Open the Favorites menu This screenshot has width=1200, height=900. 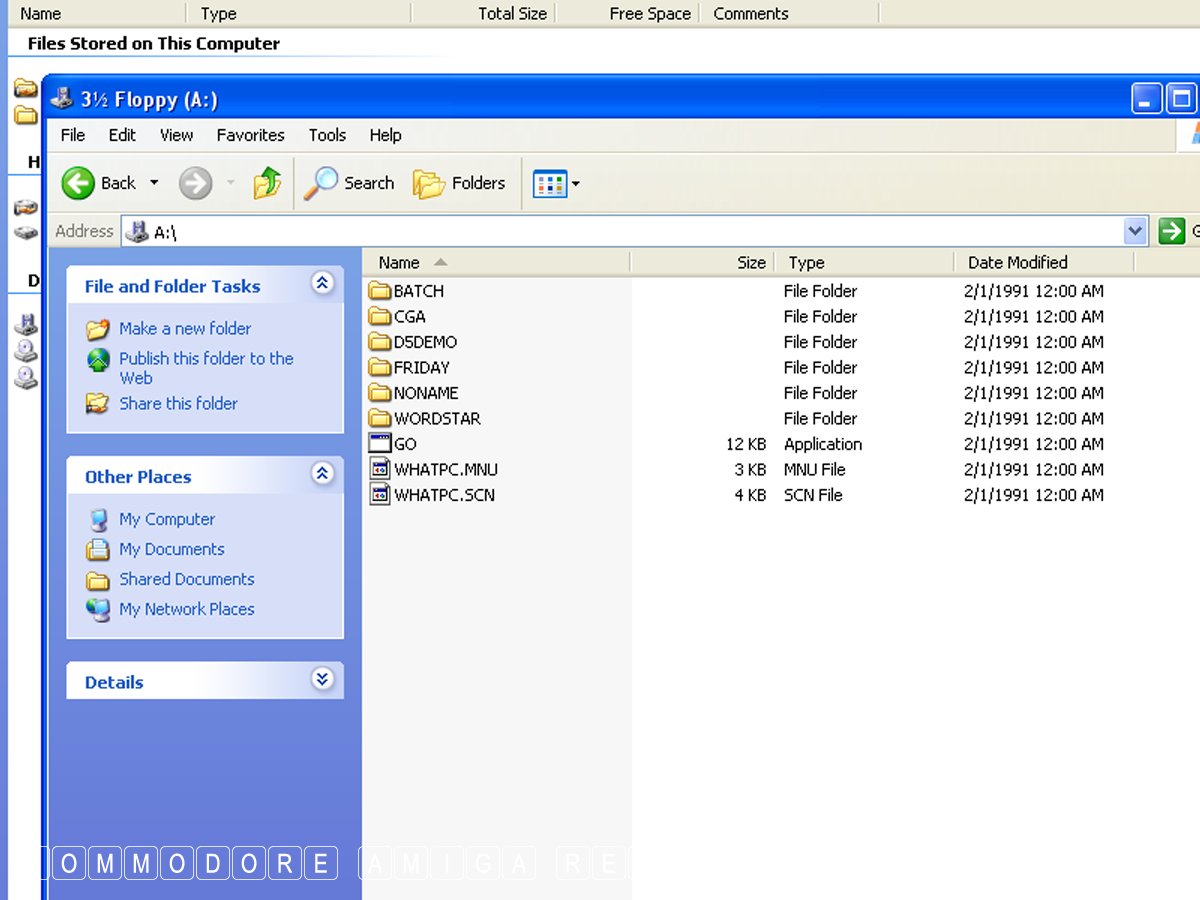[250, 135]
